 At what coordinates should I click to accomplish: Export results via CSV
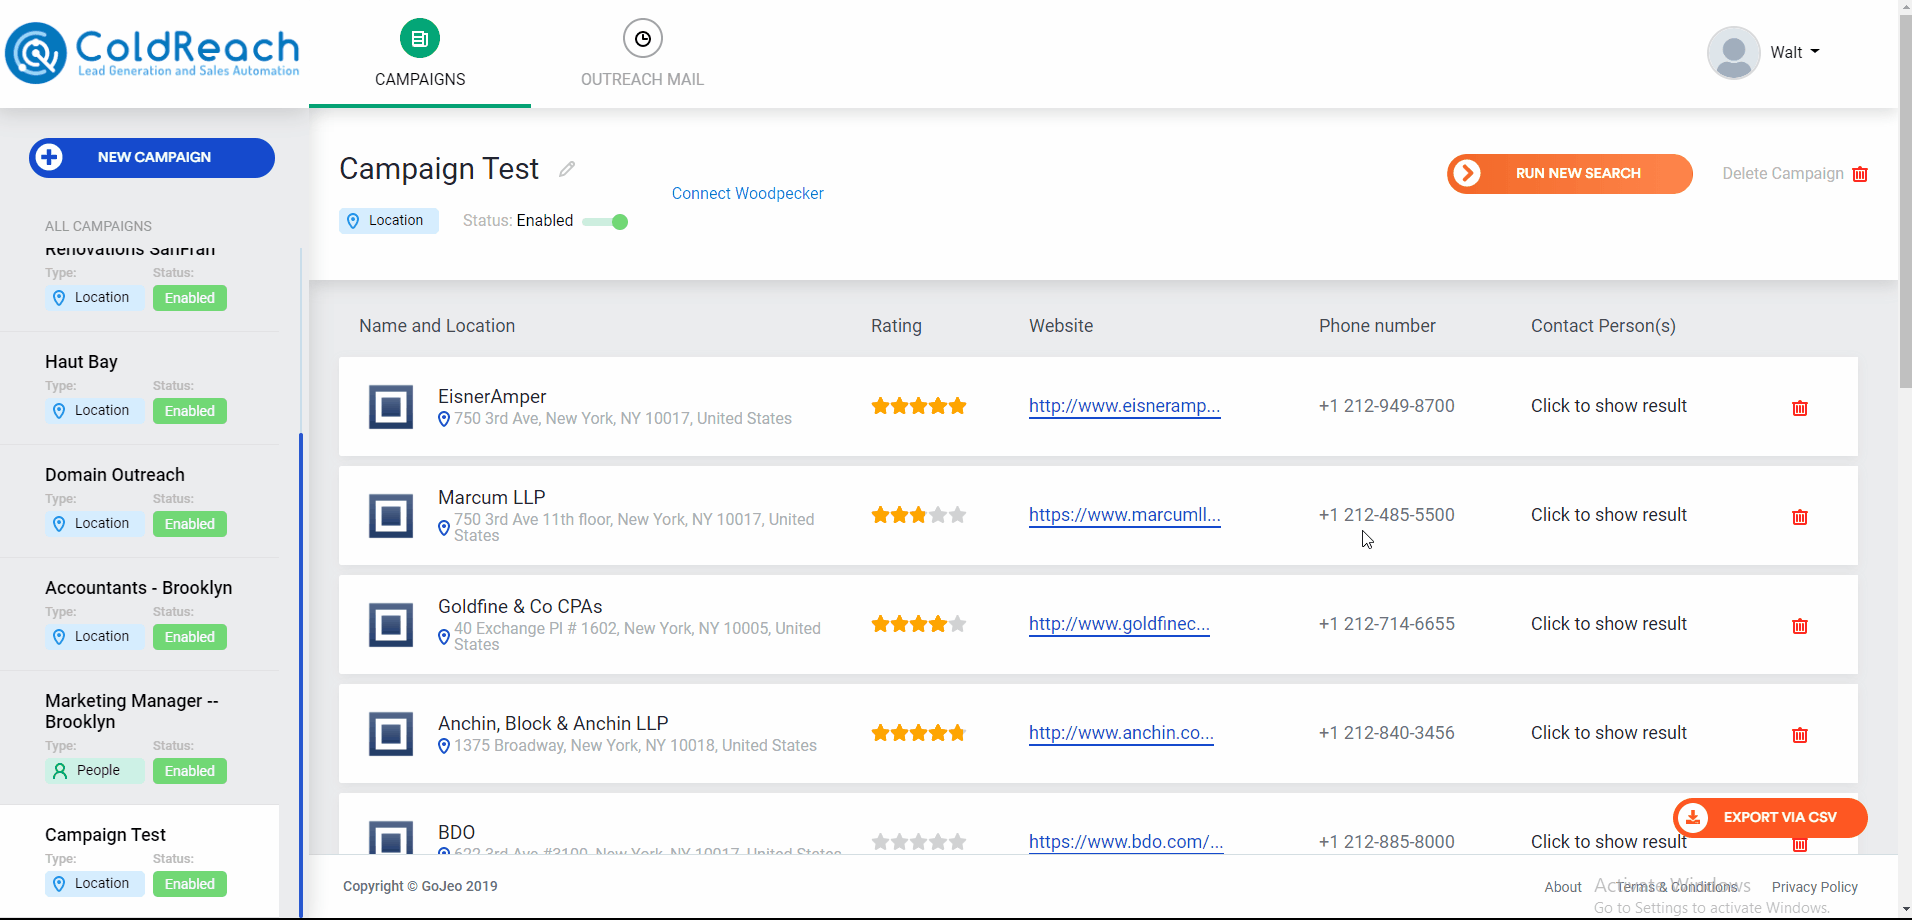(x=1770, y=818)
